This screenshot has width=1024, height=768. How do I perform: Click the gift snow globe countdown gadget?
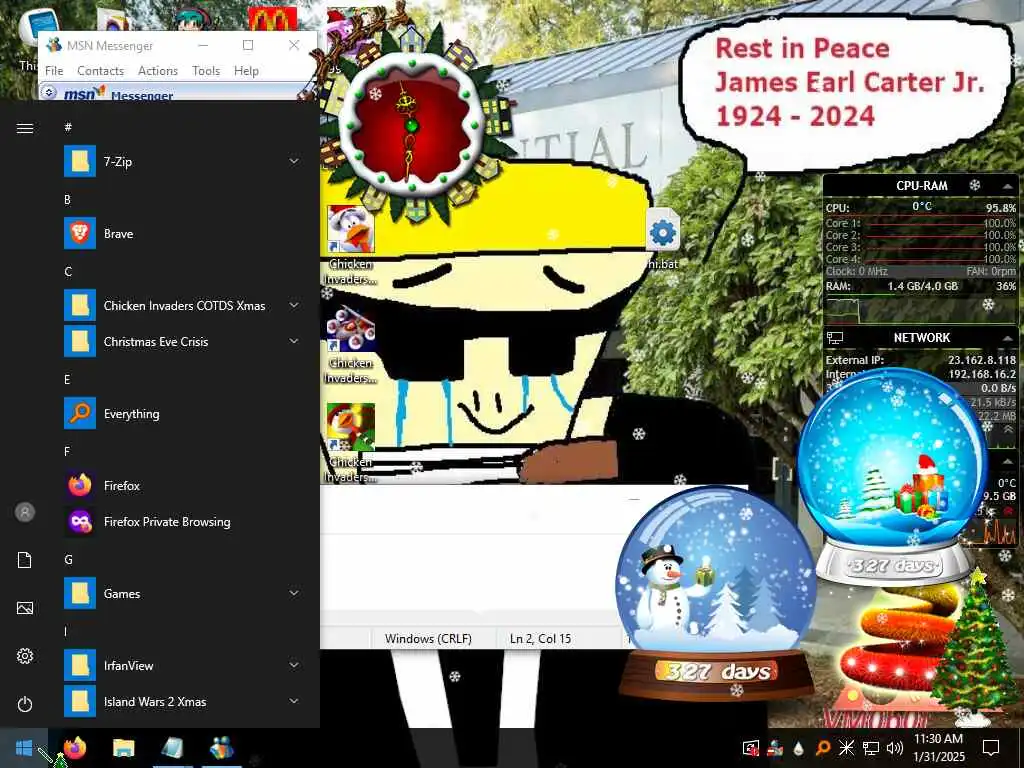click(893, 475)
